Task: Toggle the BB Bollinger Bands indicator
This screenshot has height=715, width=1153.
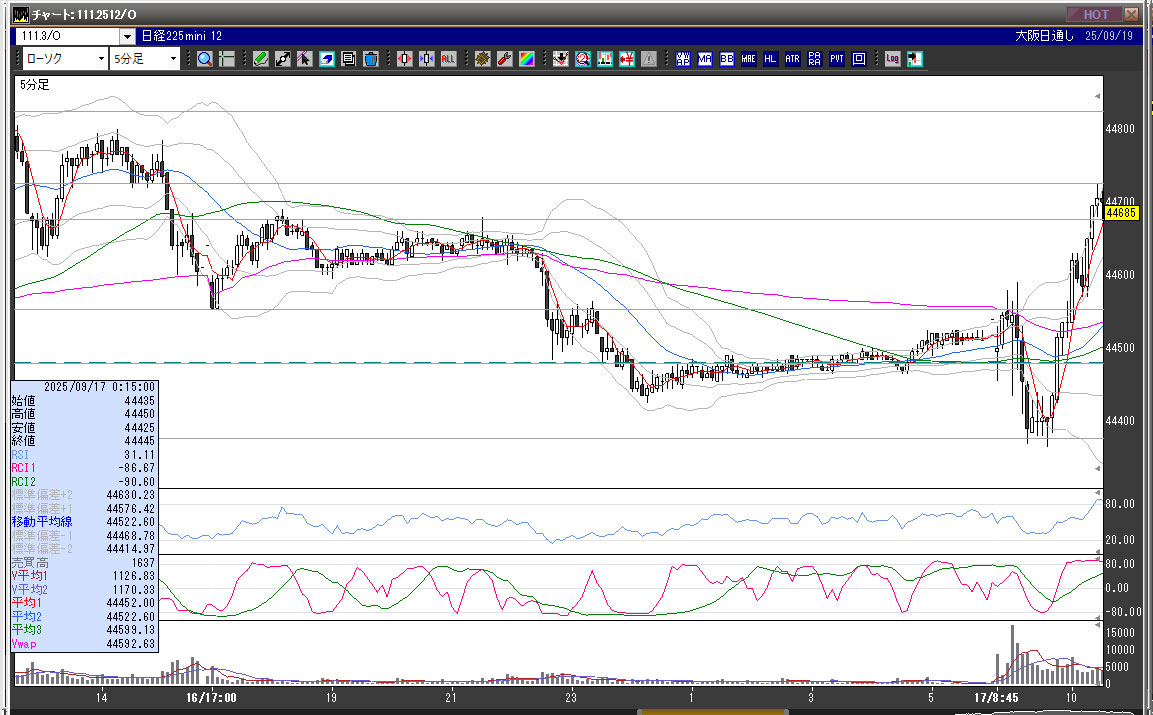Action: (727, 59)
